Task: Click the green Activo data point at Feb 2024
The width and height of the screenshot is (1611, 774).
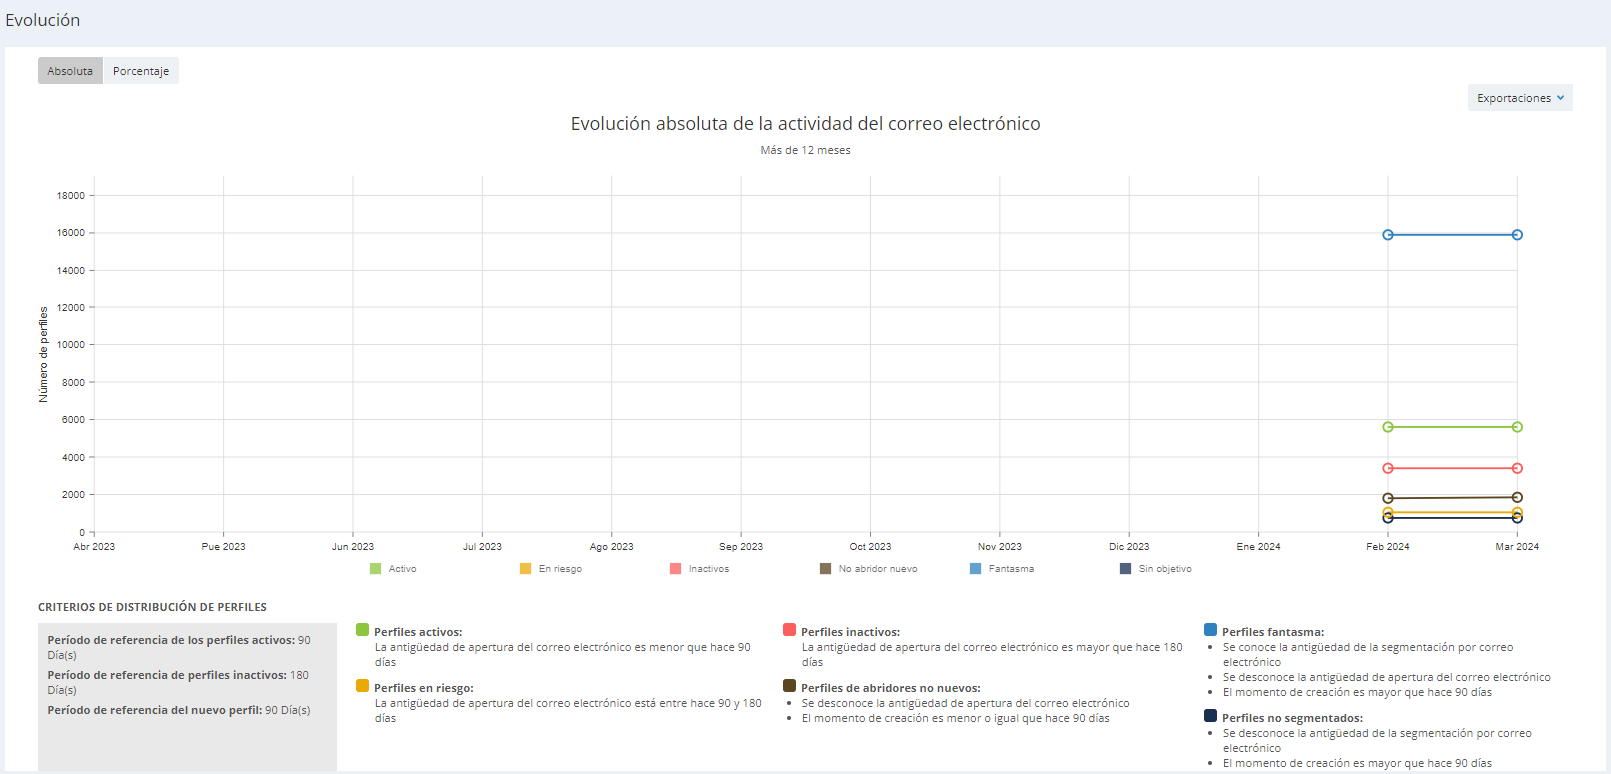Action: click(x=1388, y=427)
